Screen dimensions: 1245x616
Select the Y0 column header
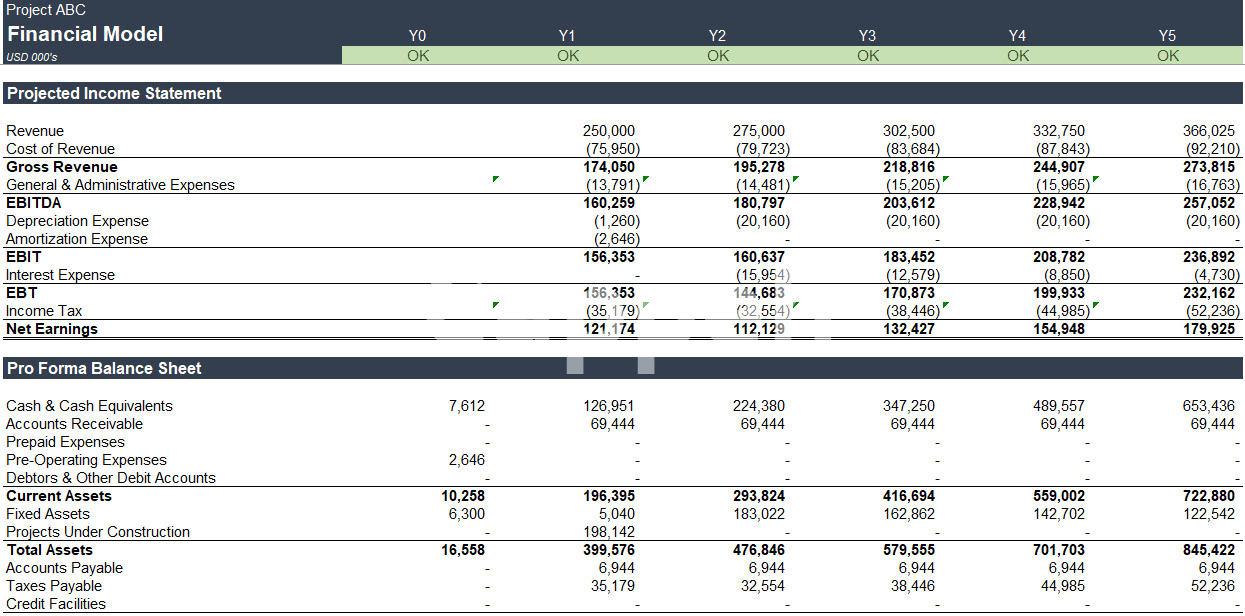coord(418,36)
